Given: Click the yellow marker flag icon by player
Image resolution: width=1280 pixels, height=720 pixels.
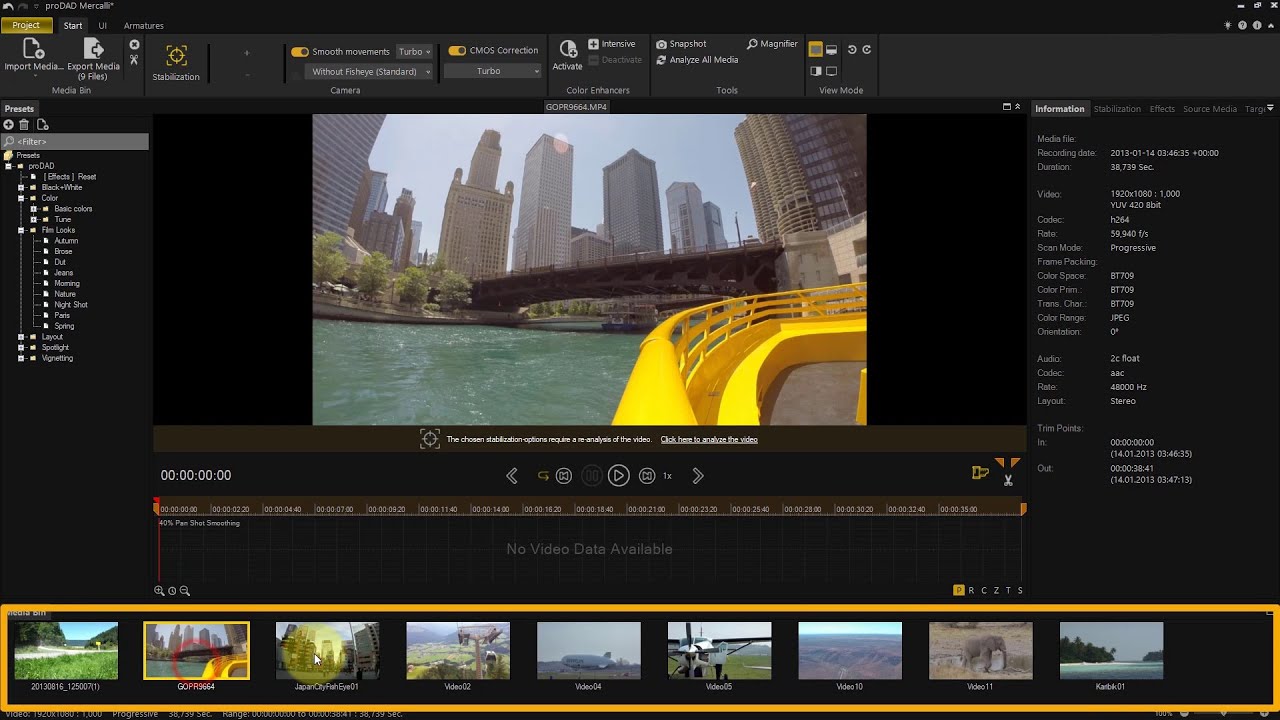Looking at the screenshot, I should point(980,473).
